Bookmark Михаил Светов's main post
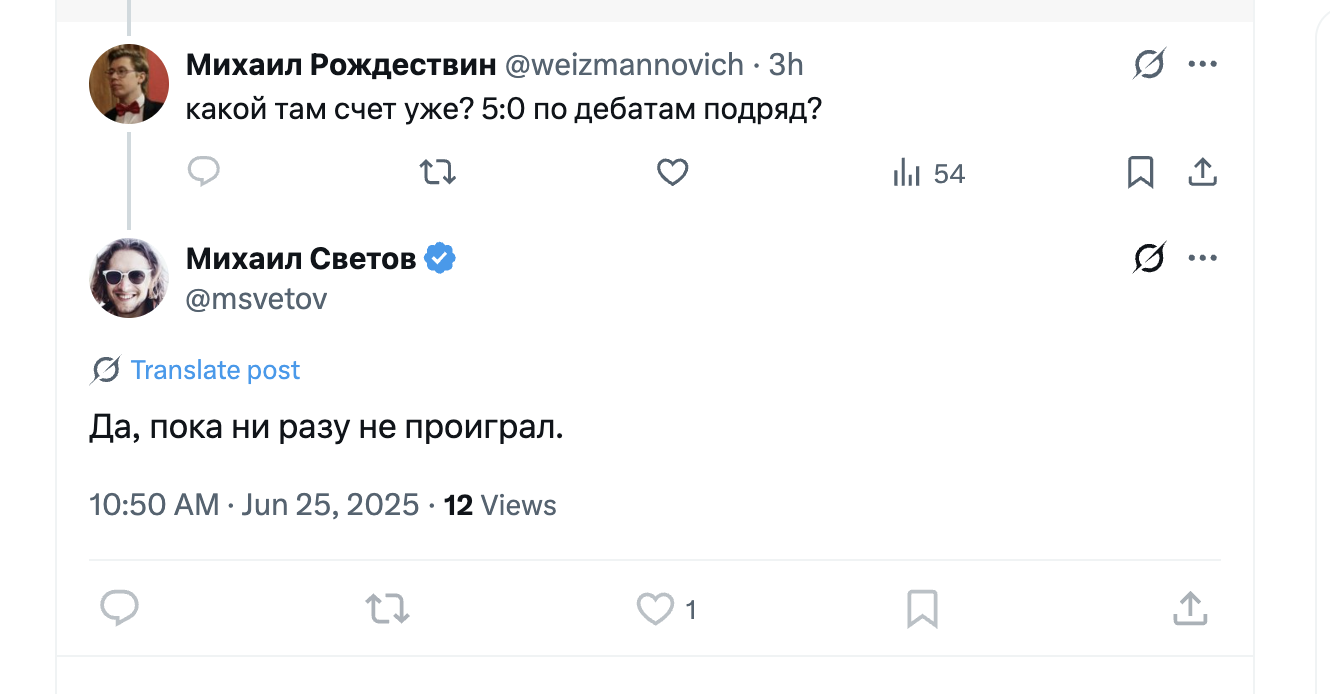1330x694 pixels. pos(921,607)
